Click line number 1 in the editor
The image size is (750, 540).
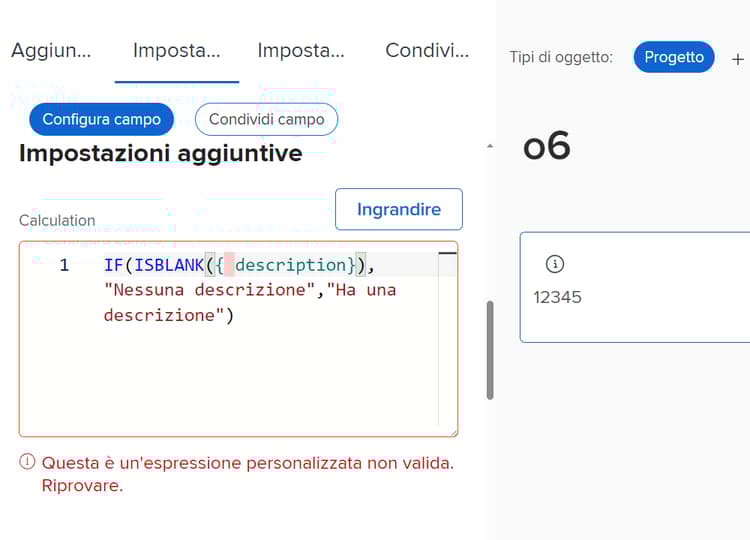(64, 265)
